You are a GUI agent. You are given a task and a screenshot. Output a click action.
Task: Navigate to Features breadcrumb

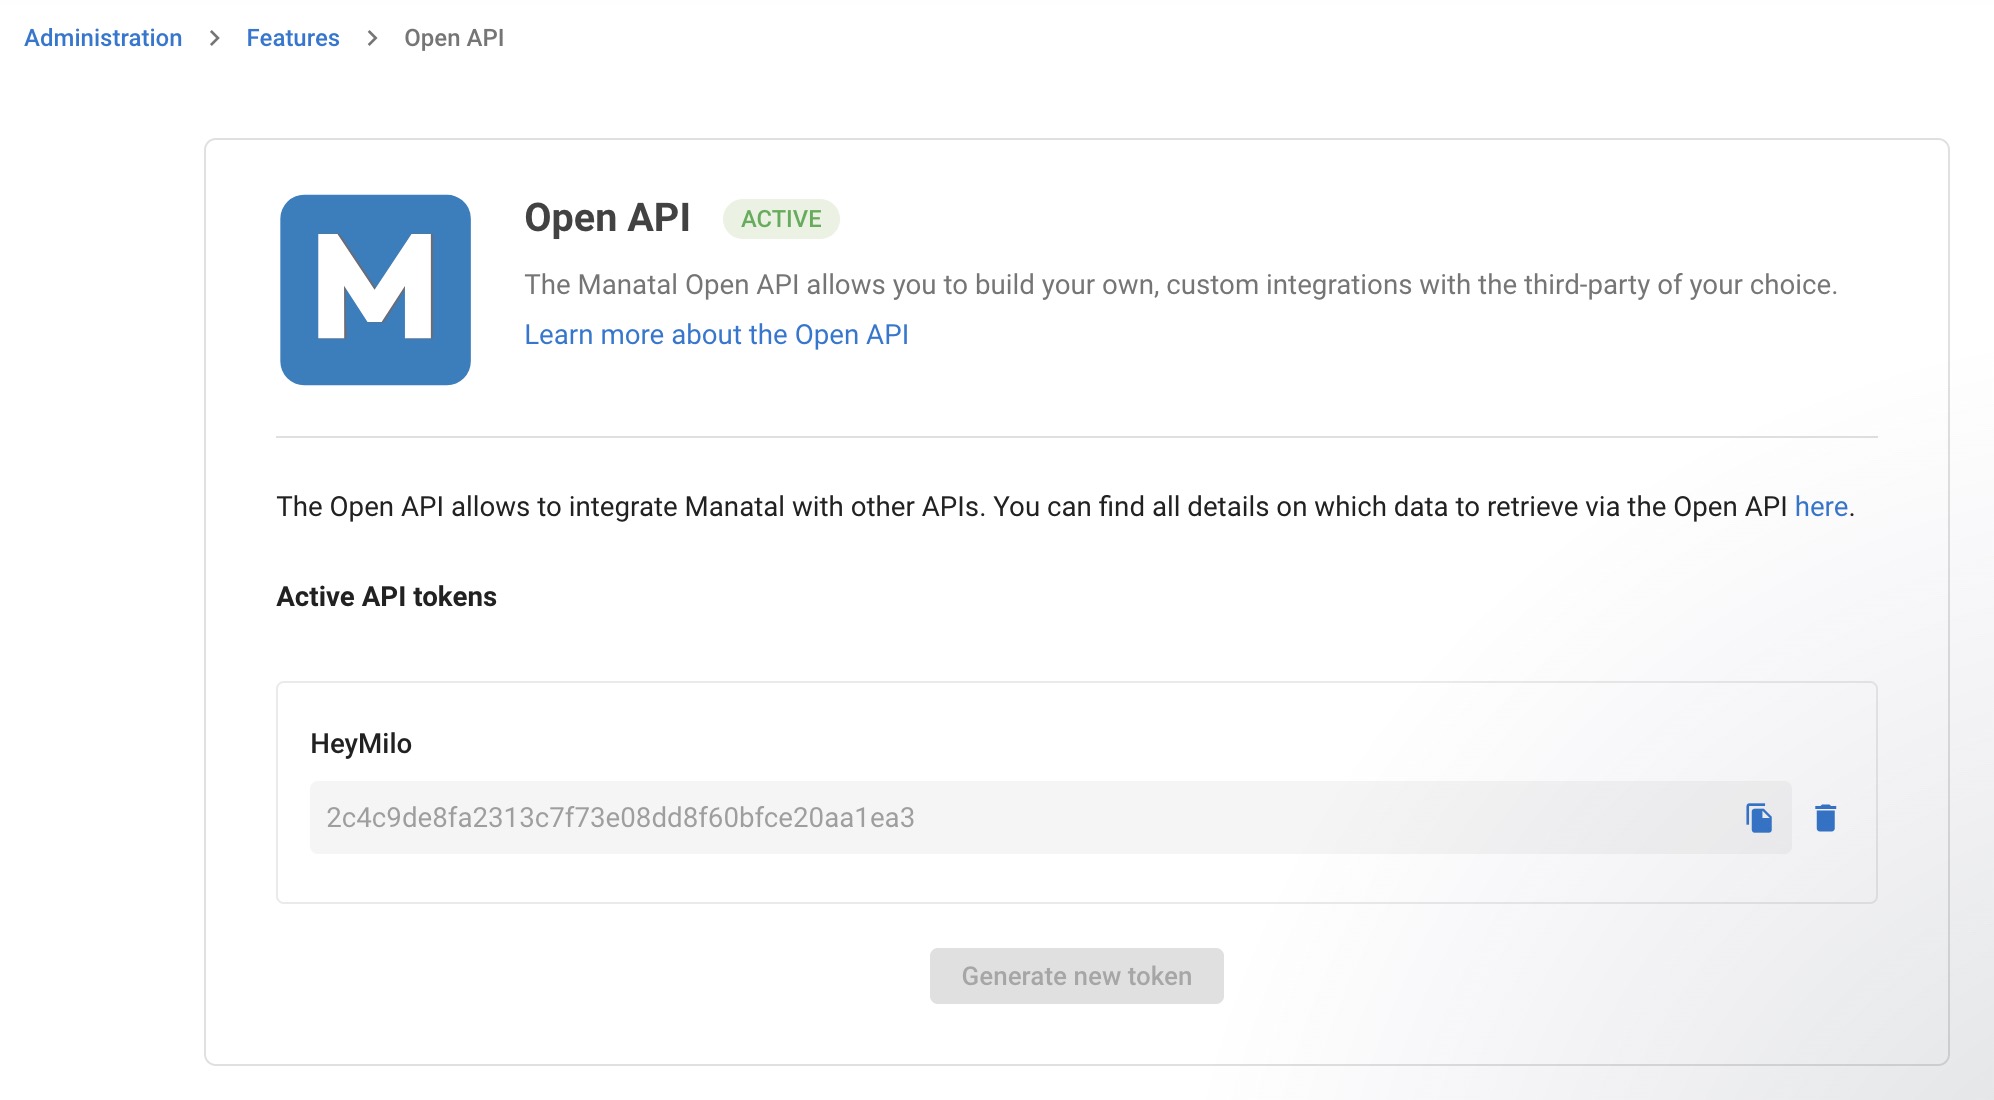click(293, 38)
